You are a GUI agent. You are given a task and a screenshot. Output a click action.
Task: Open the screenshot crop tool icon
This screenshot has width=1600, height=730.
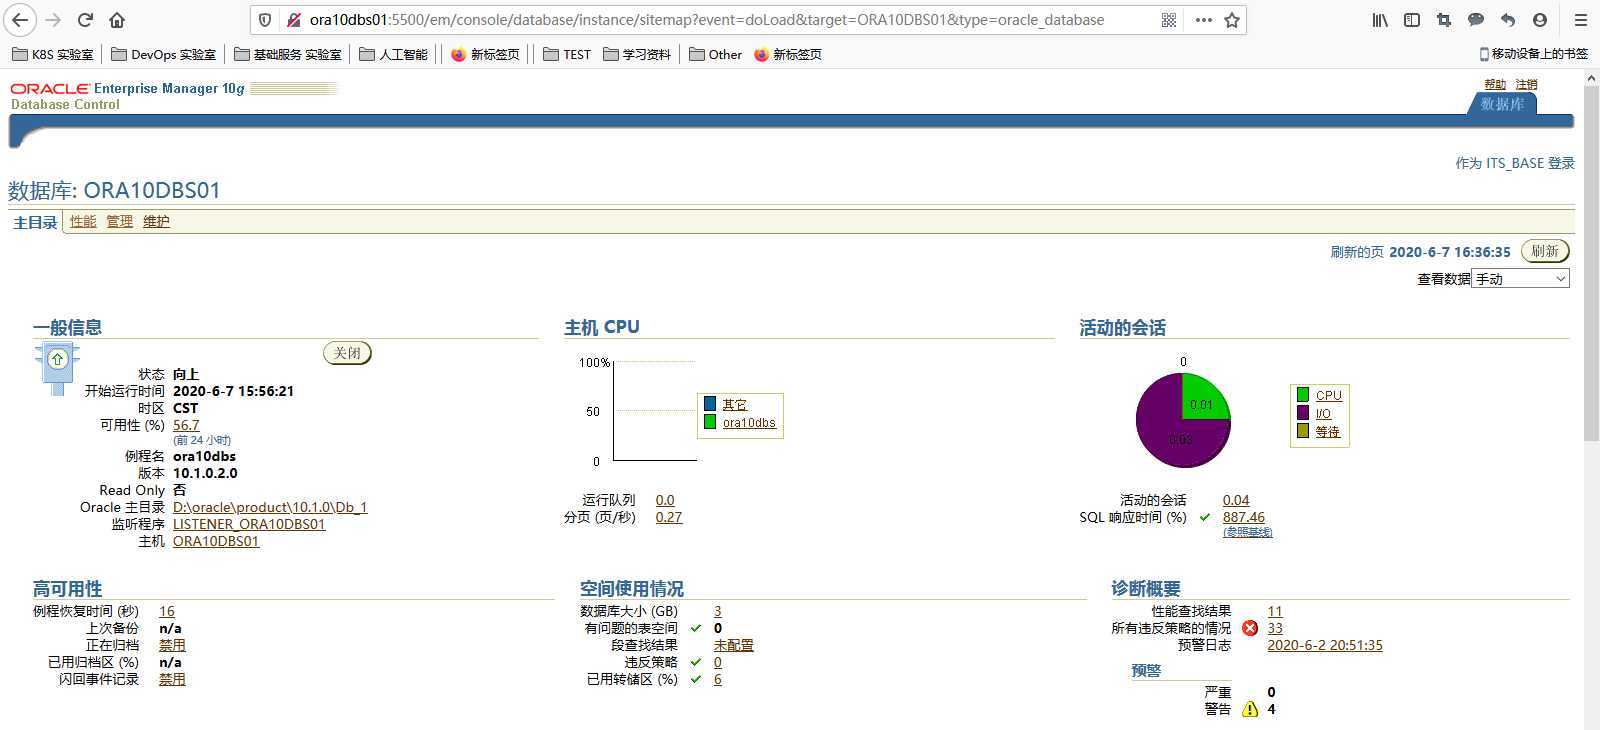click(x=1444, y=20)
